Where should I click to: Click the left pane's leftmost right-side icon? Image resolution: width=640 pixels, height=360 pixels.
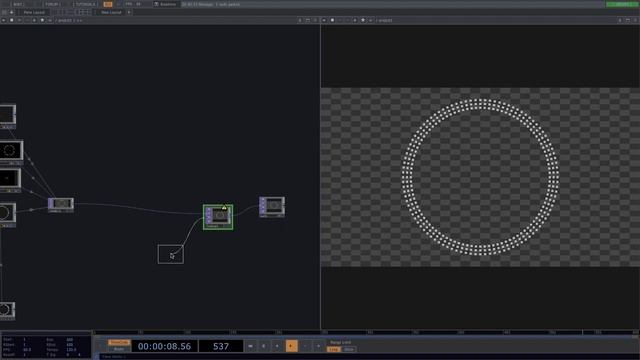(300, 20)
